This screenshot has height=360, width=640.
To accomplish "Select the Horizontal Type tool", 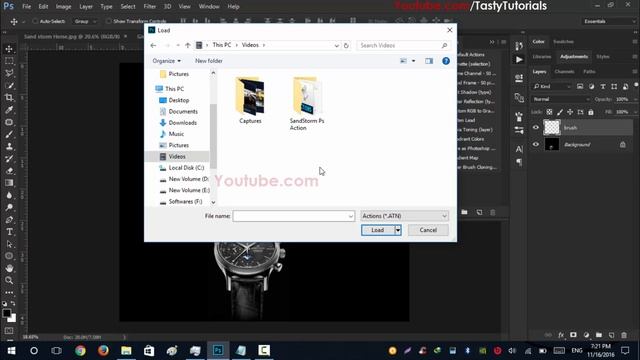I will coord(9,232).
